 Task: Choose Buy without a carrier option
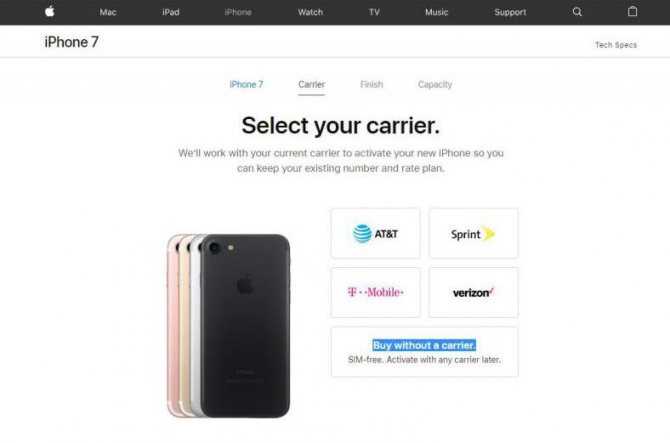(424, 352)
